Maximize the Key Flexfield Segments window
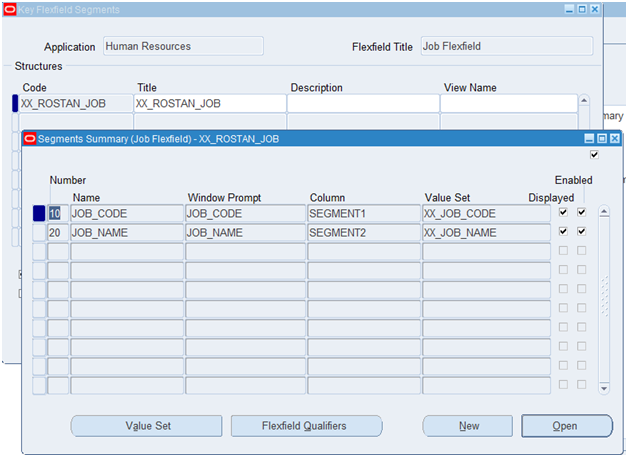Screen dimensions: 628x457 (582, 9)
